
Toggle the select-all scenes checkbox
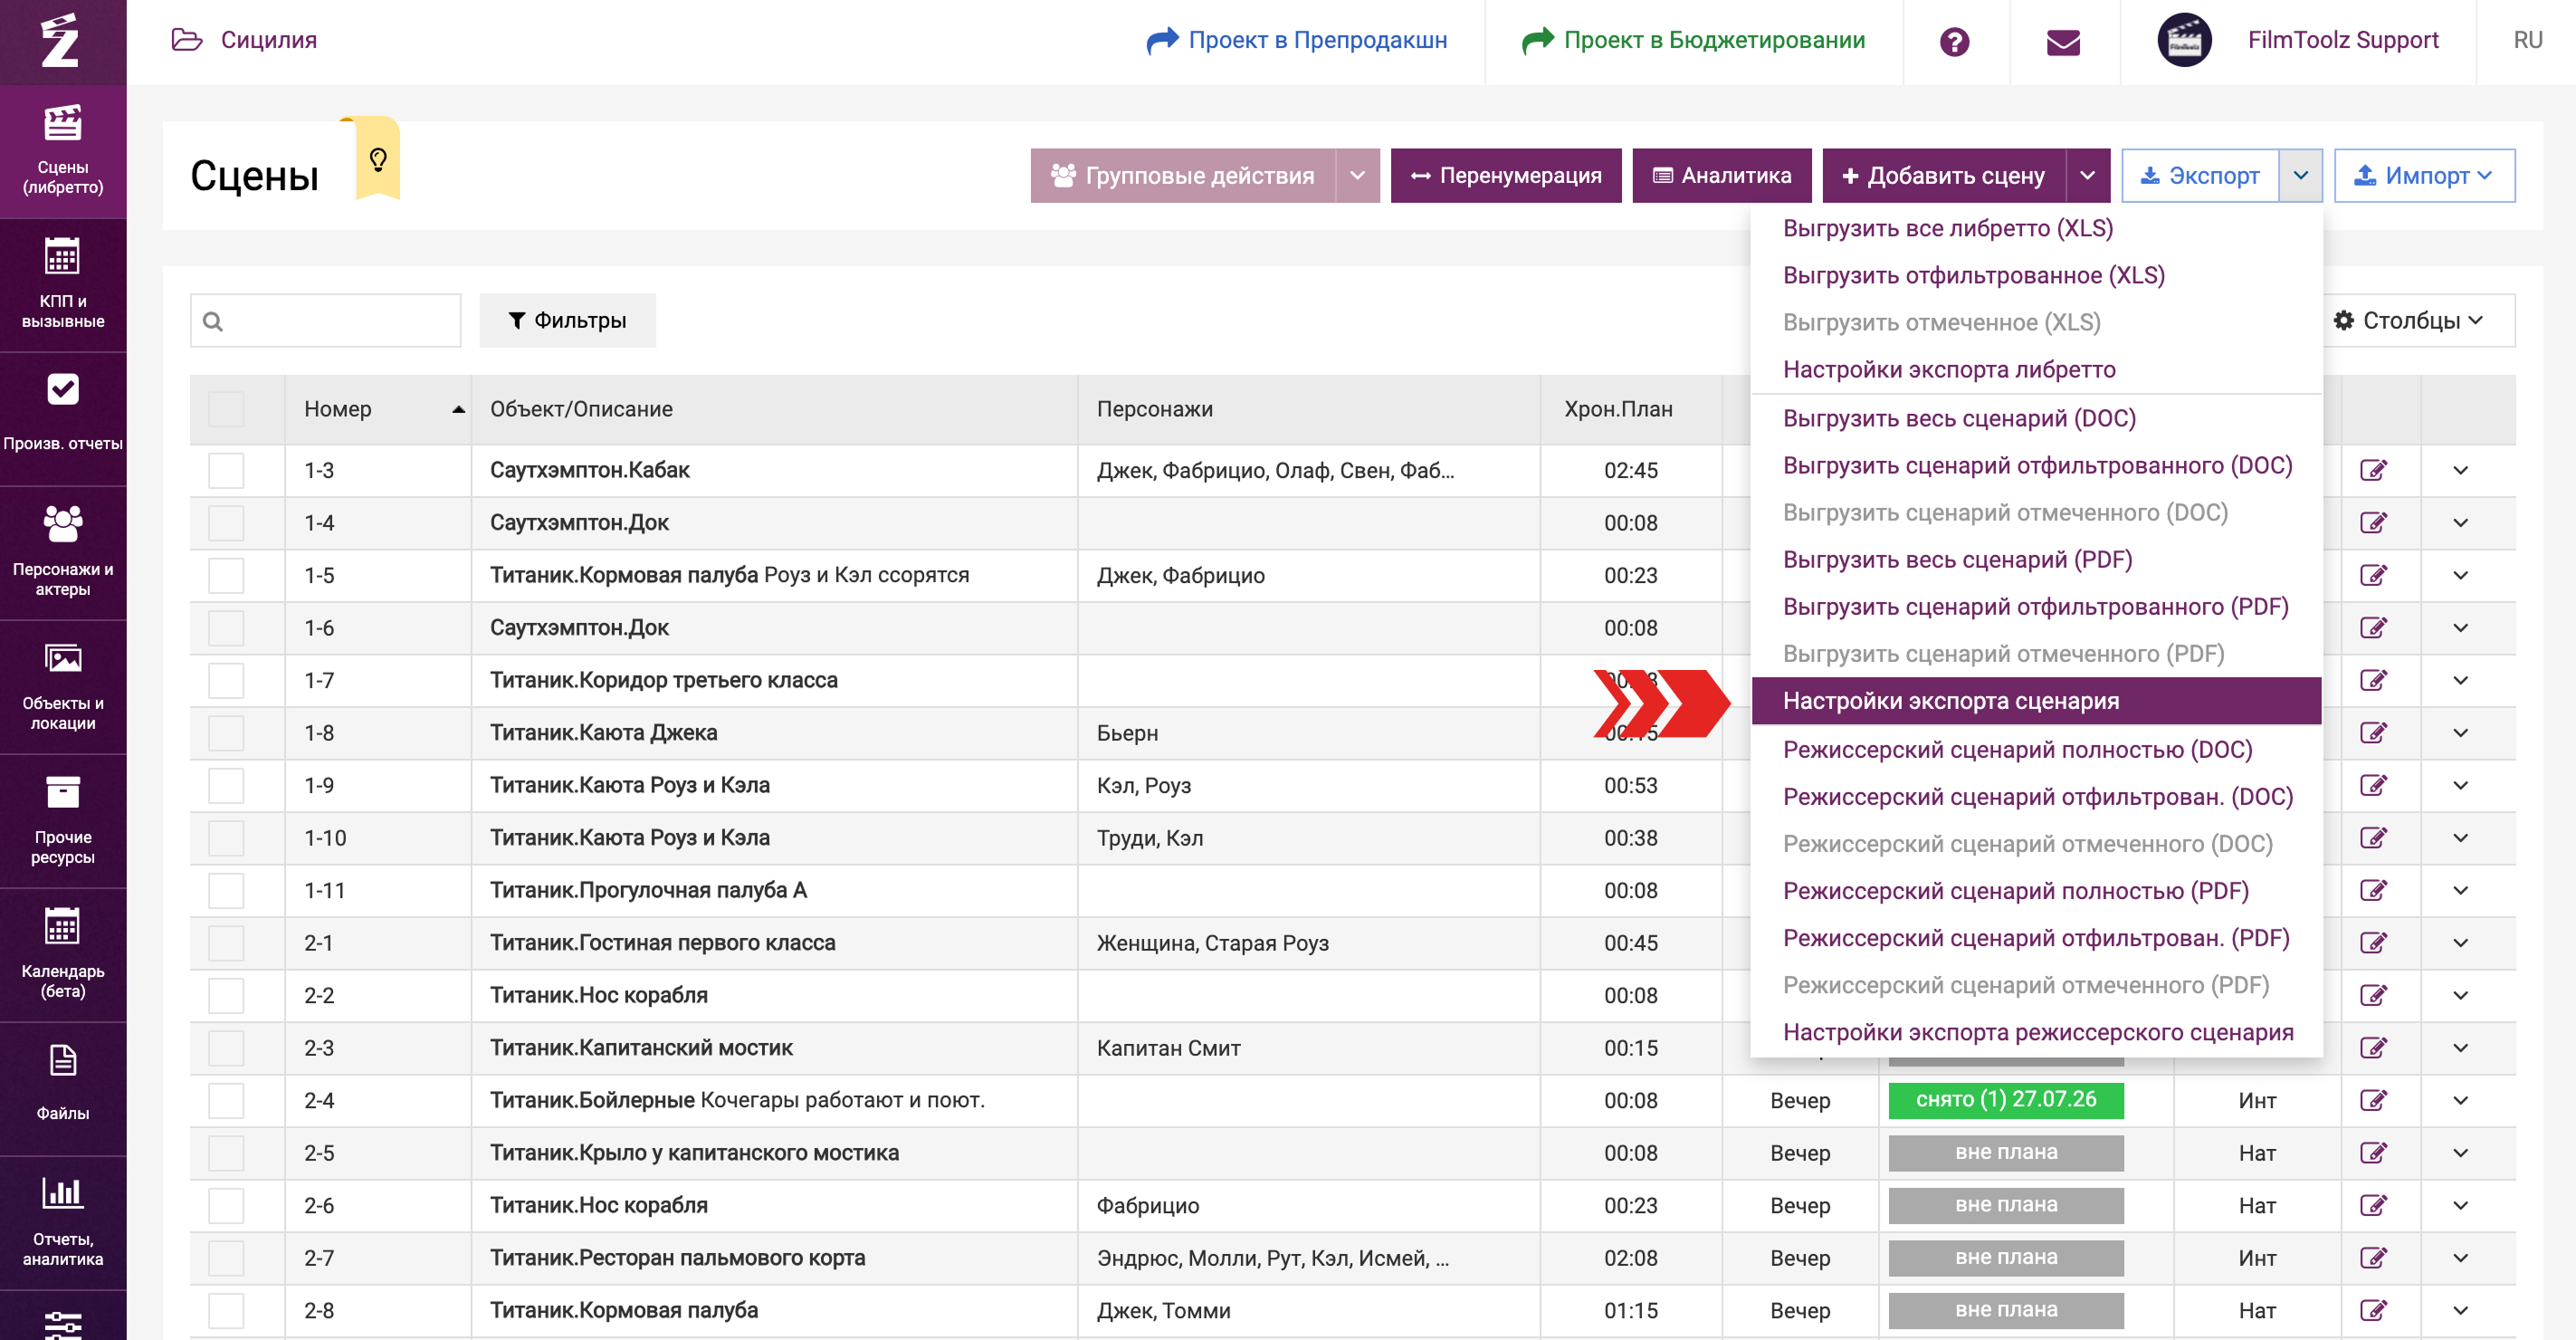(226, 409)
